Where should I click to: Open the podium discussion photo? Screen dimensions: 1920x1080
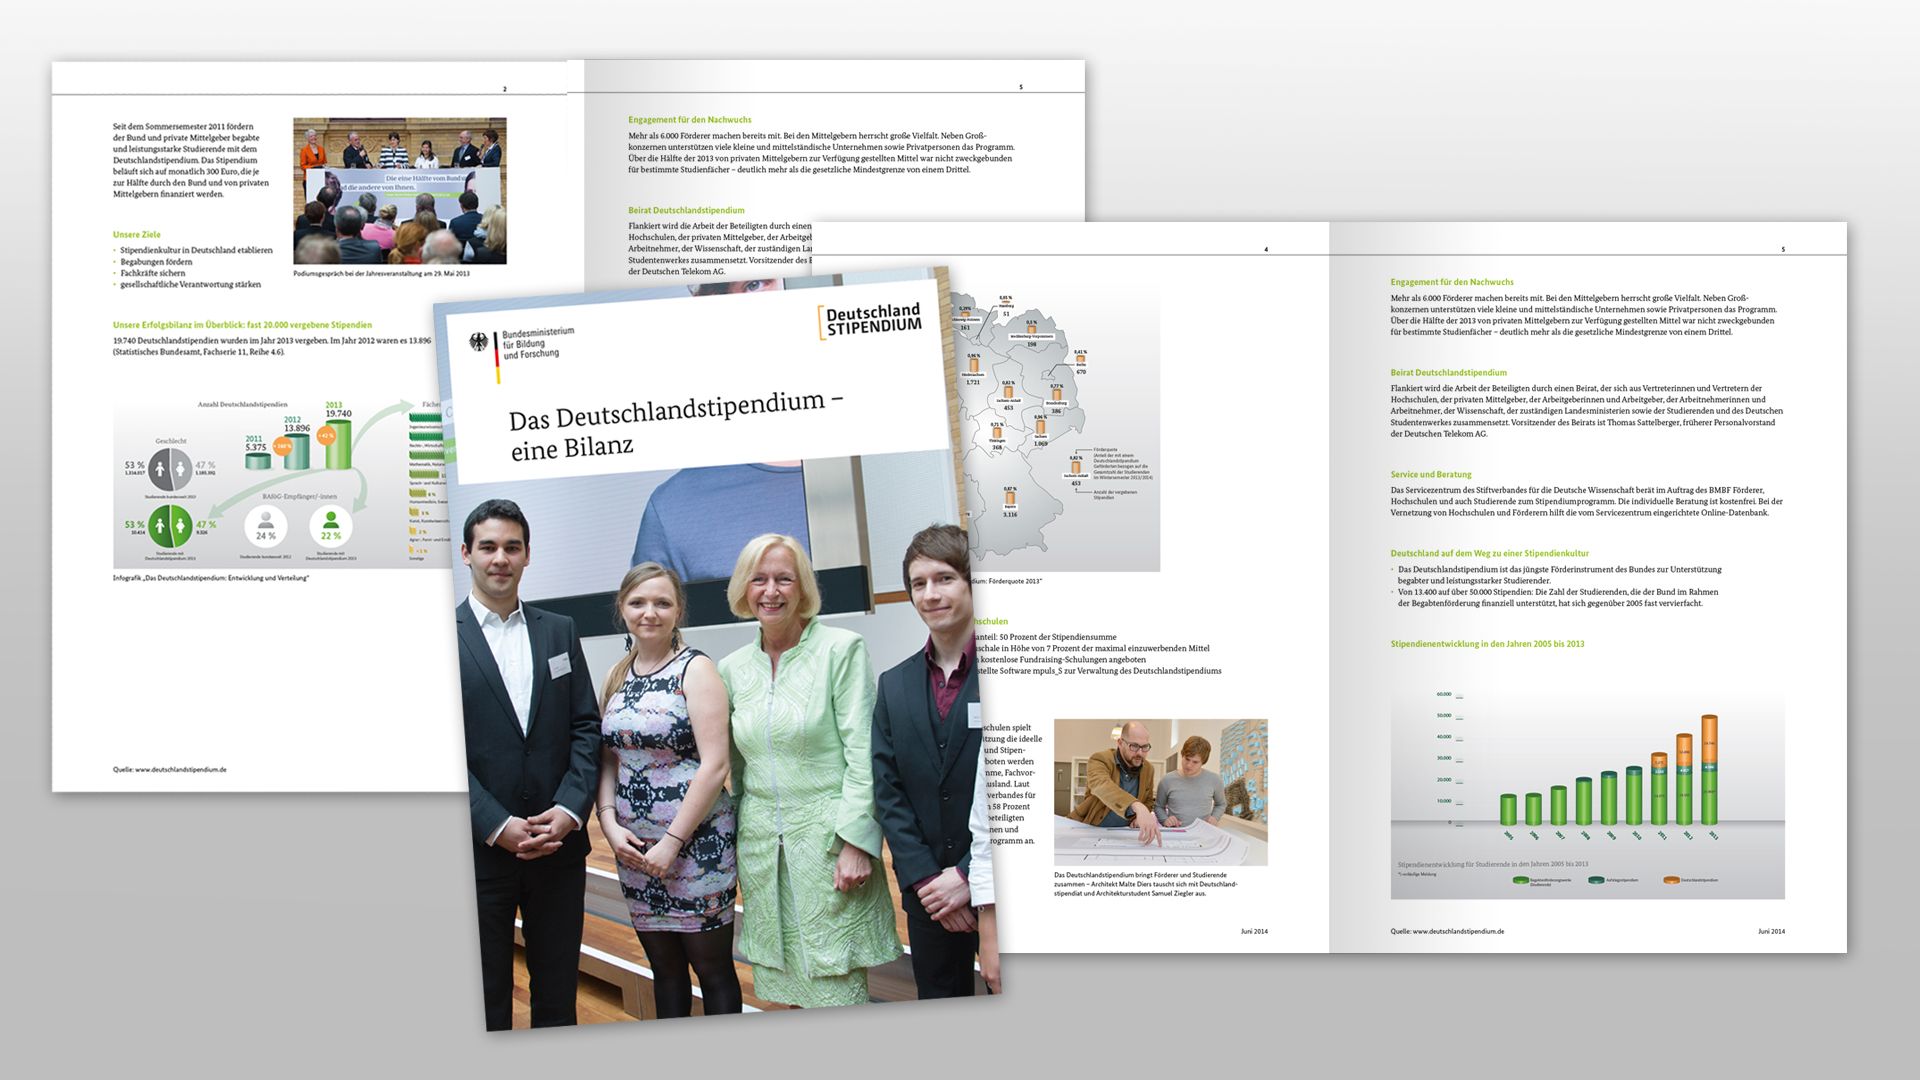point(400,191)
